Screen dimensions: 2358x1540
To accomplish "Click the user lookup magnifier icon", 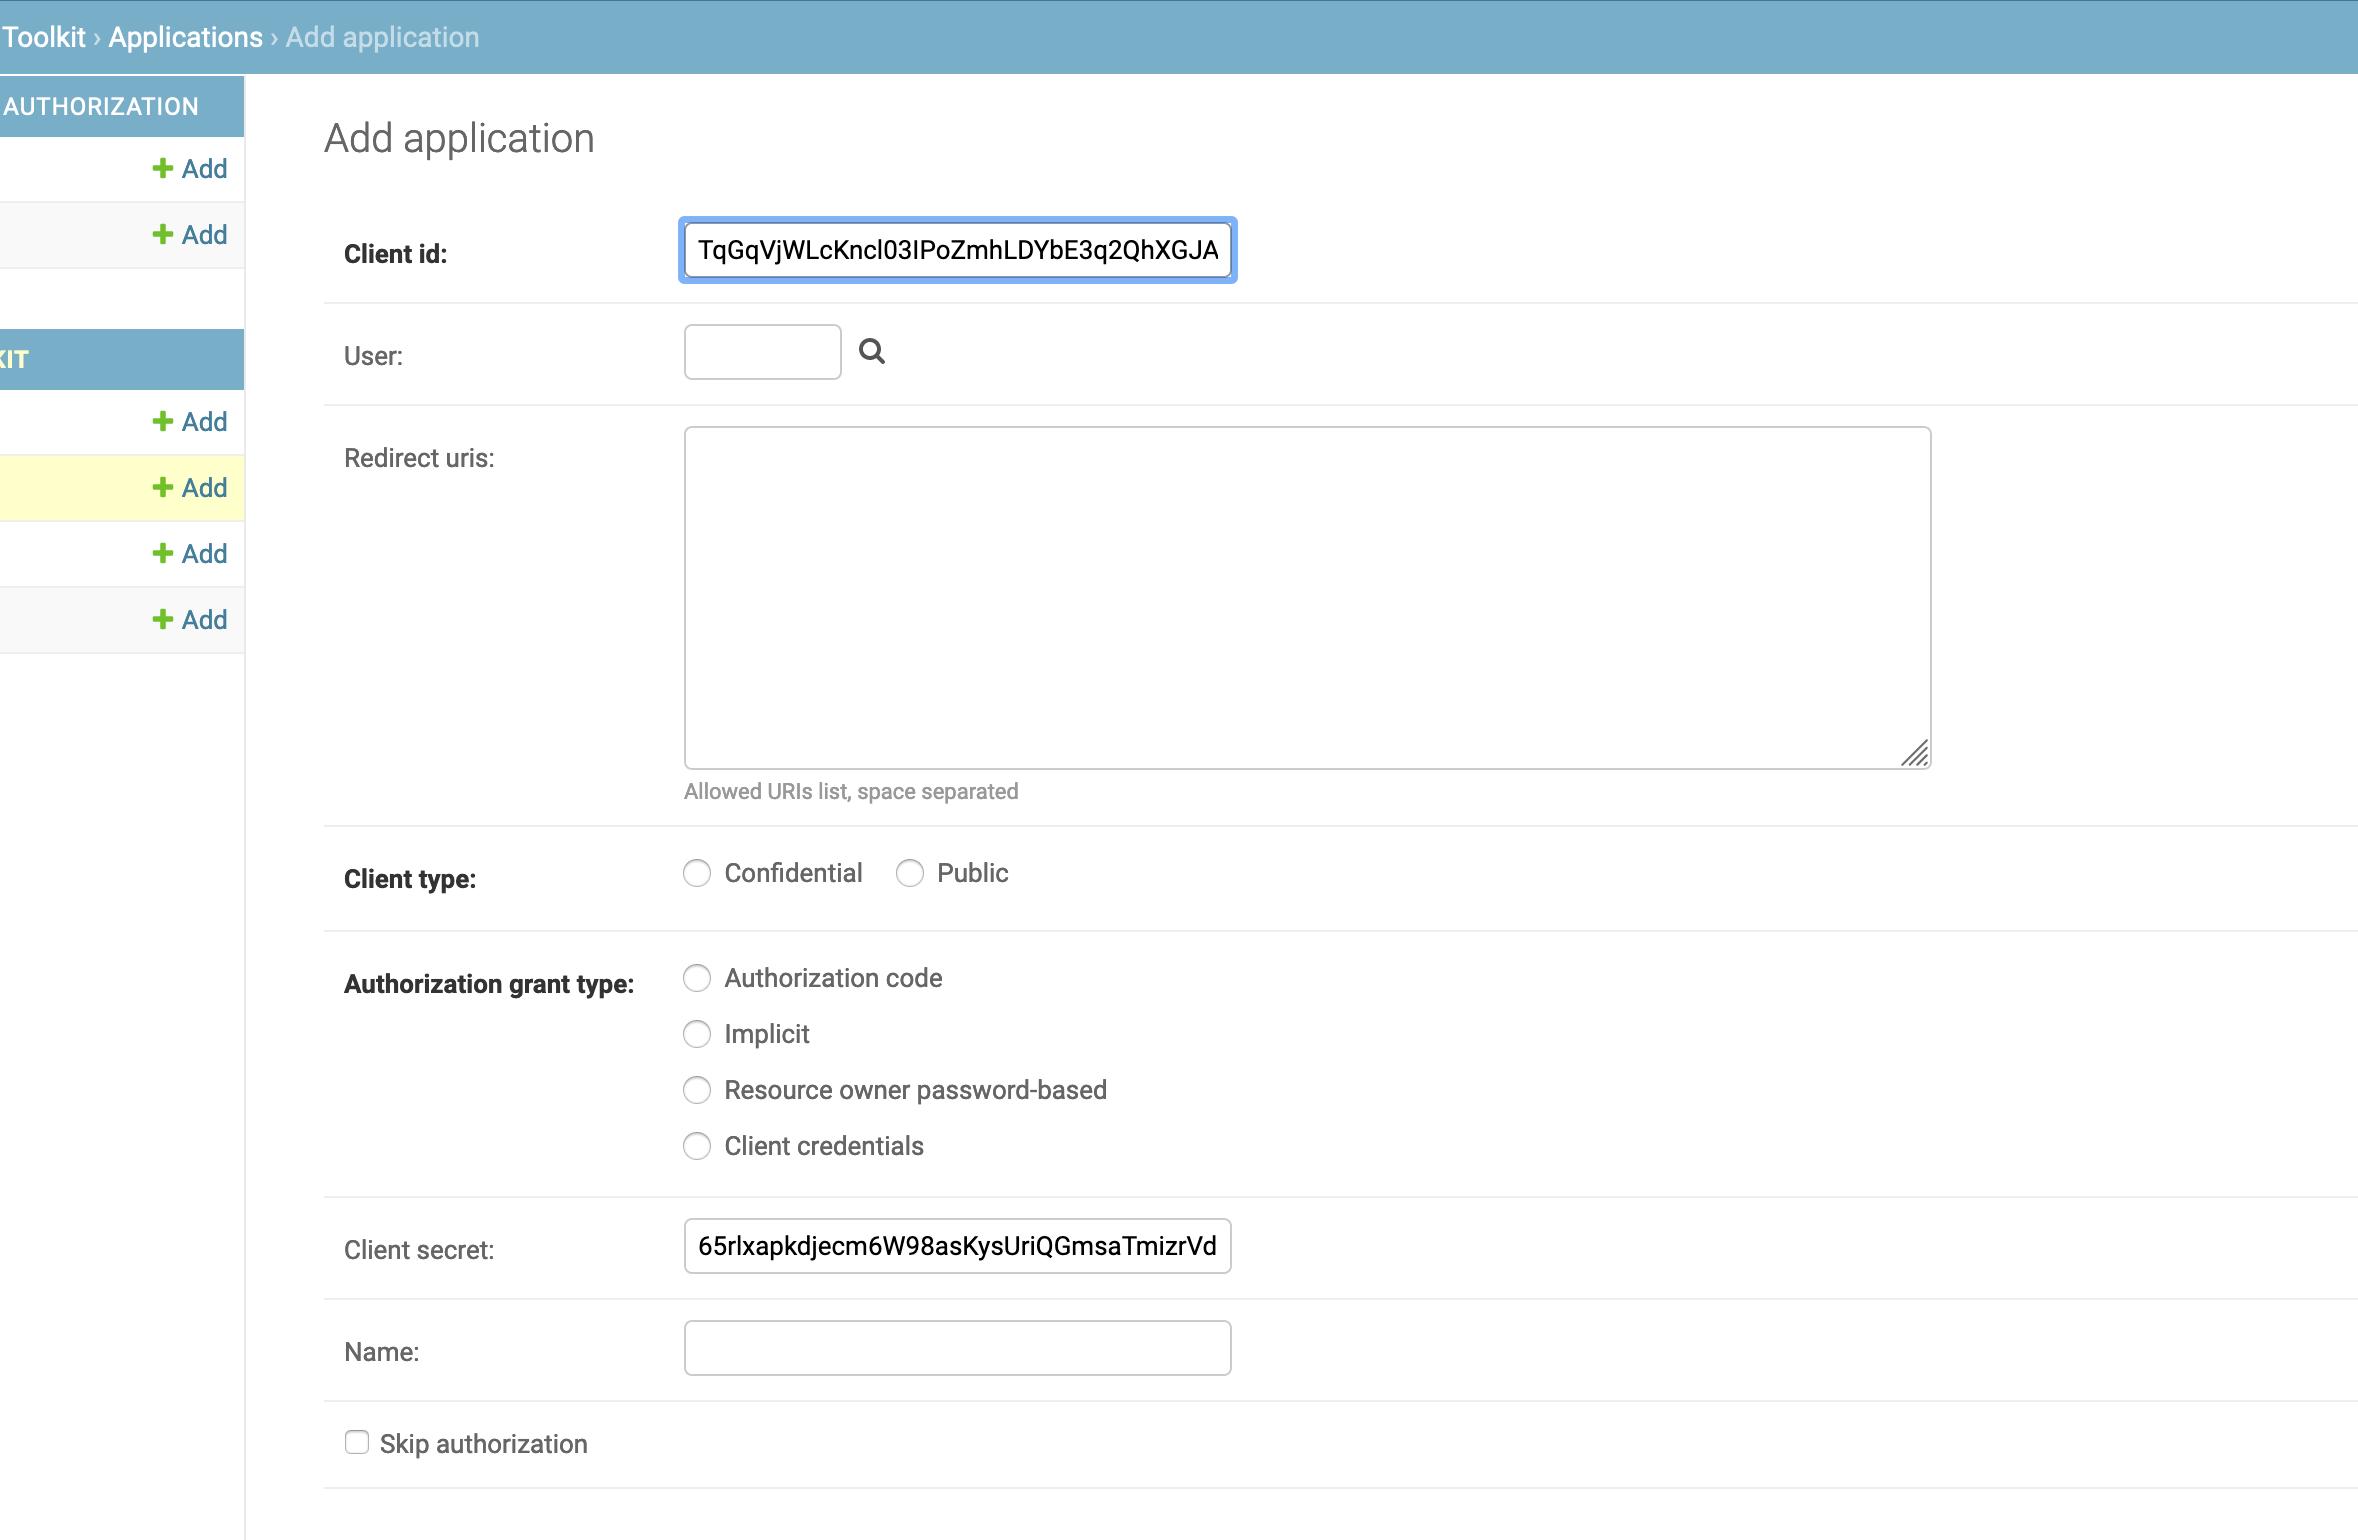I will (x=872, y=351).
